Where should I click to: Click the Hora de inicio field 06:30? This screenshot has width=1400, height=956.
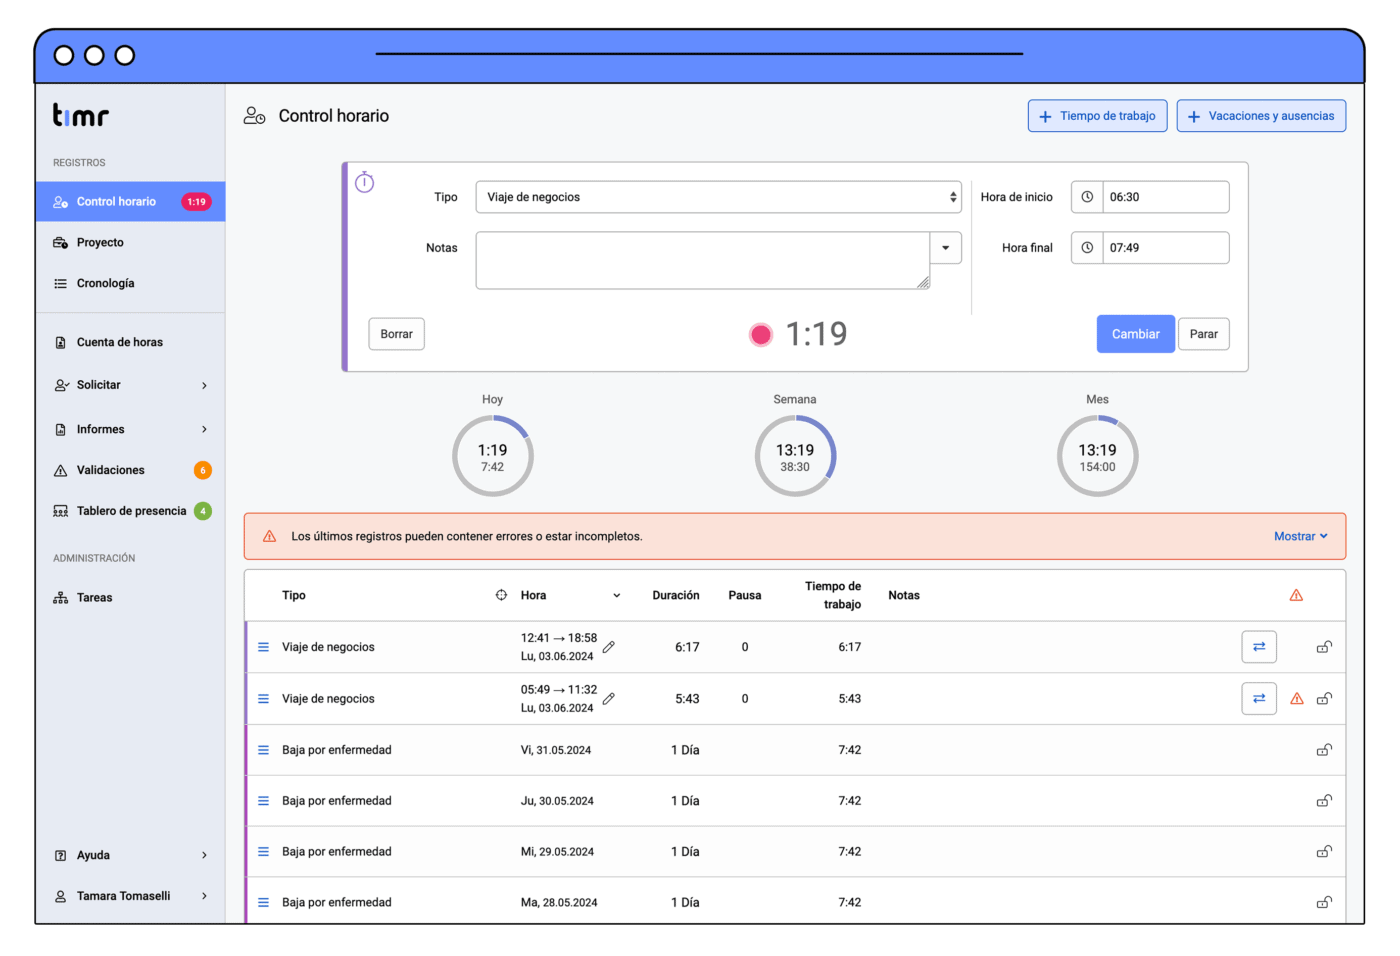(x=1165, y=197)
